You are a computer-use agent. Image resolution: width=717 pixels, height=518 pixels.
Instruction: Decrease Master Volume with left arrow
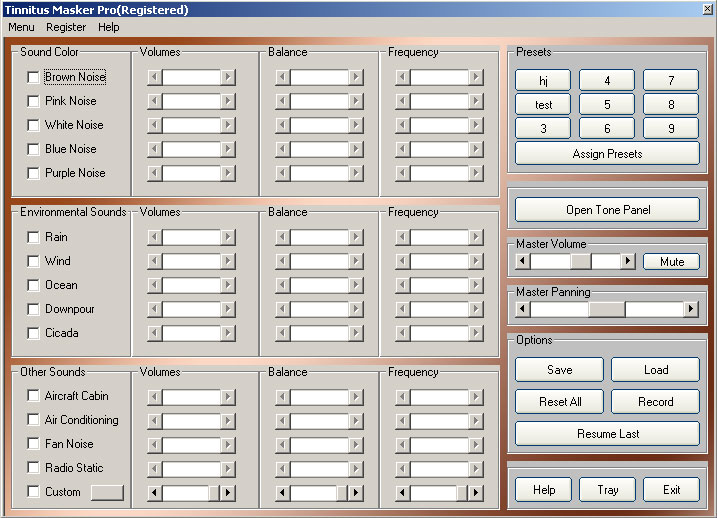522,262
